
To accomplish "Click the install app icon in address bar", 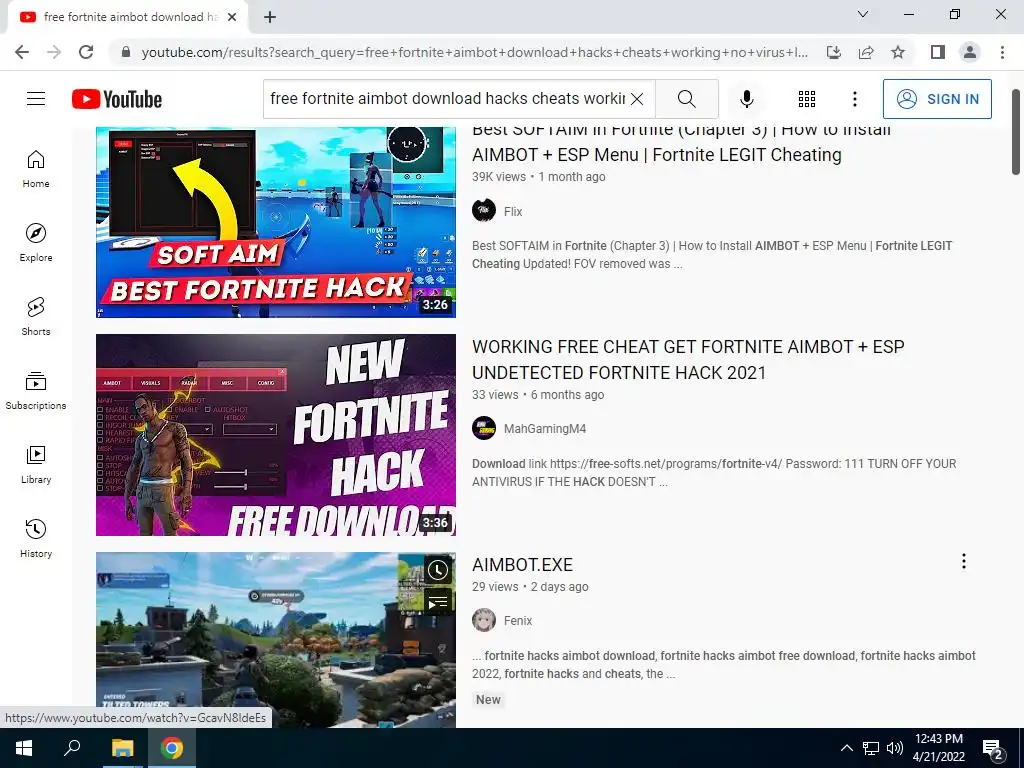I will 834,52.
